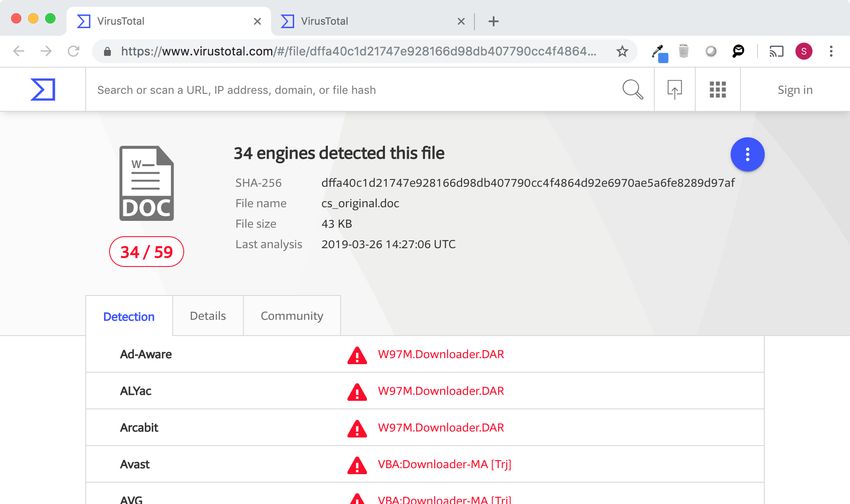Viewport: 850px width, 504px height.
Task: Click the DOC file type icon
Action: (x=146, y=183)
